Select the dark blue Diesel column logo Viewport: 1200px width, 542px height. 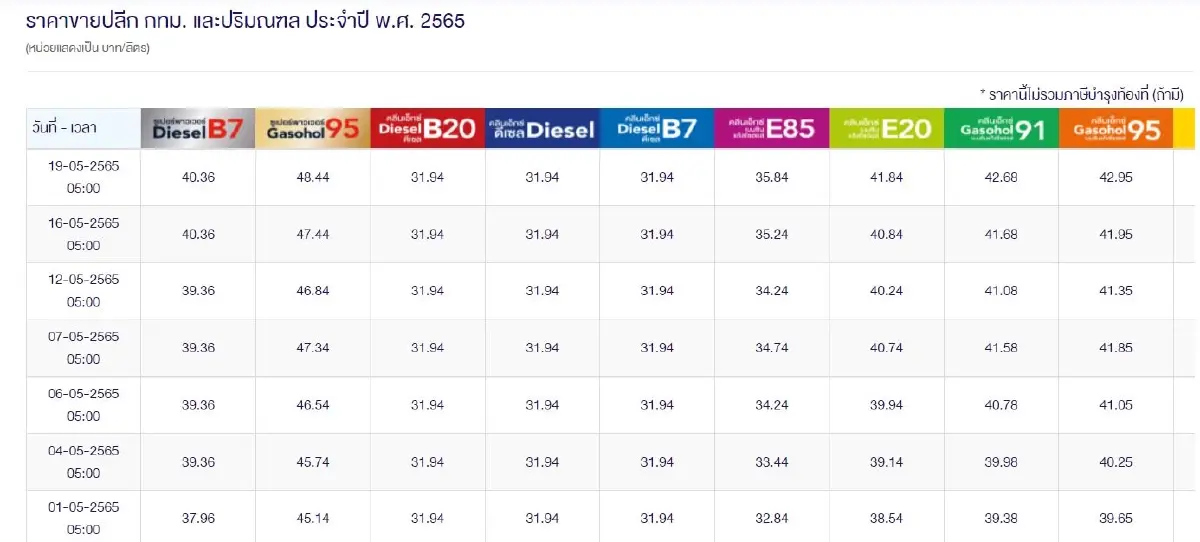[543, 128]
